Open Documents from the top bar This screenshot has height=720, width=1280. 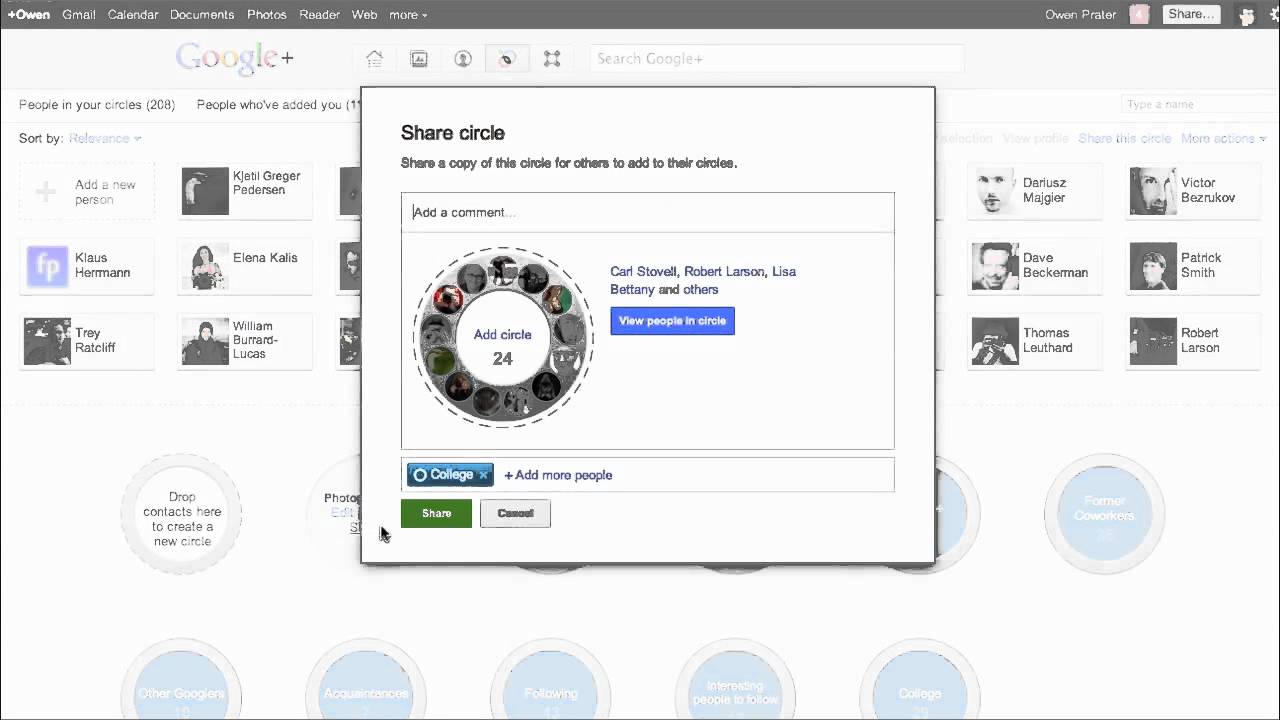(202, 15)
